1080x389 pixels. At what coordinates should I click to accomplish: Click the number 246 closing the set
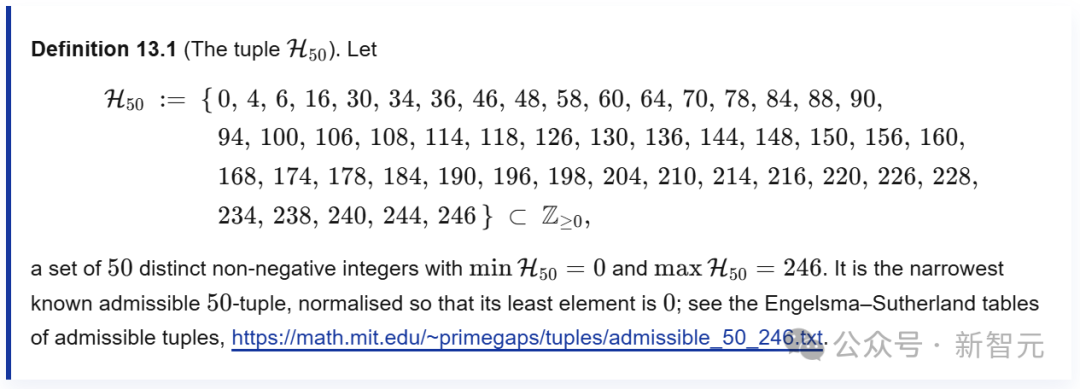[x=455, y=217]
